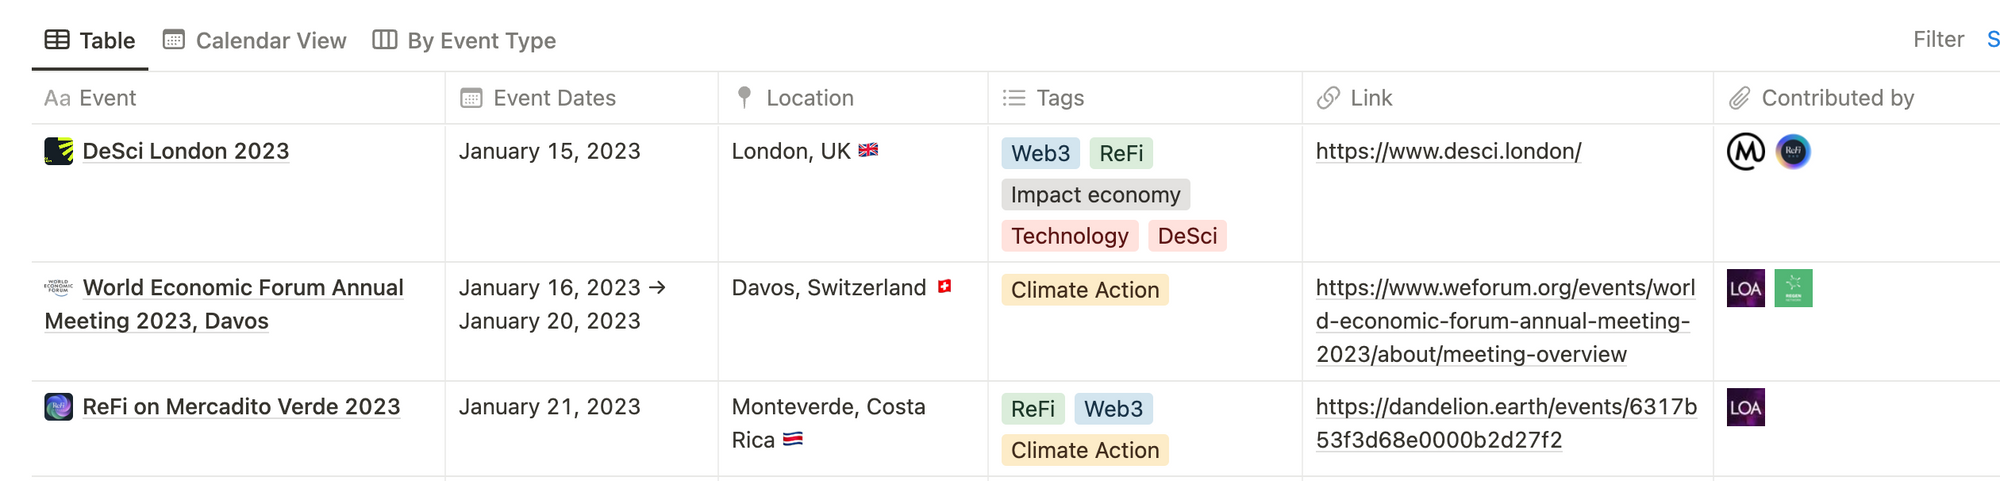Click the green contributor logo in Davos row
The width and height of the screenshot is (2000, 481).
pos(1793,289)
